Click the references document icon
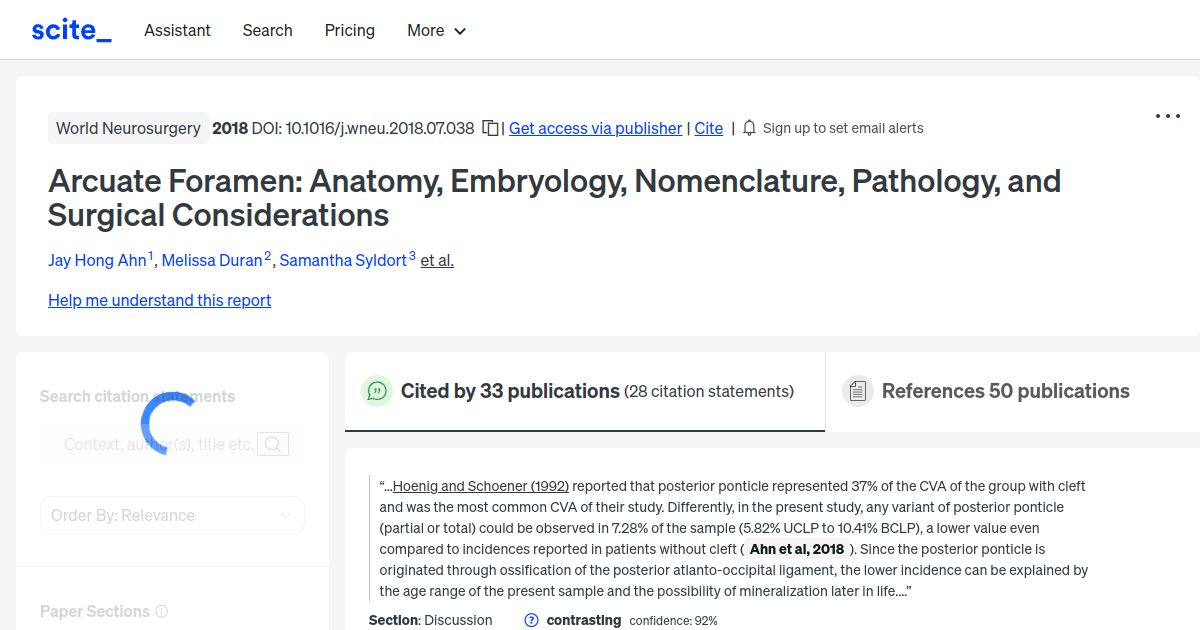Screen dimensions: 1200x630 [858, 390]
